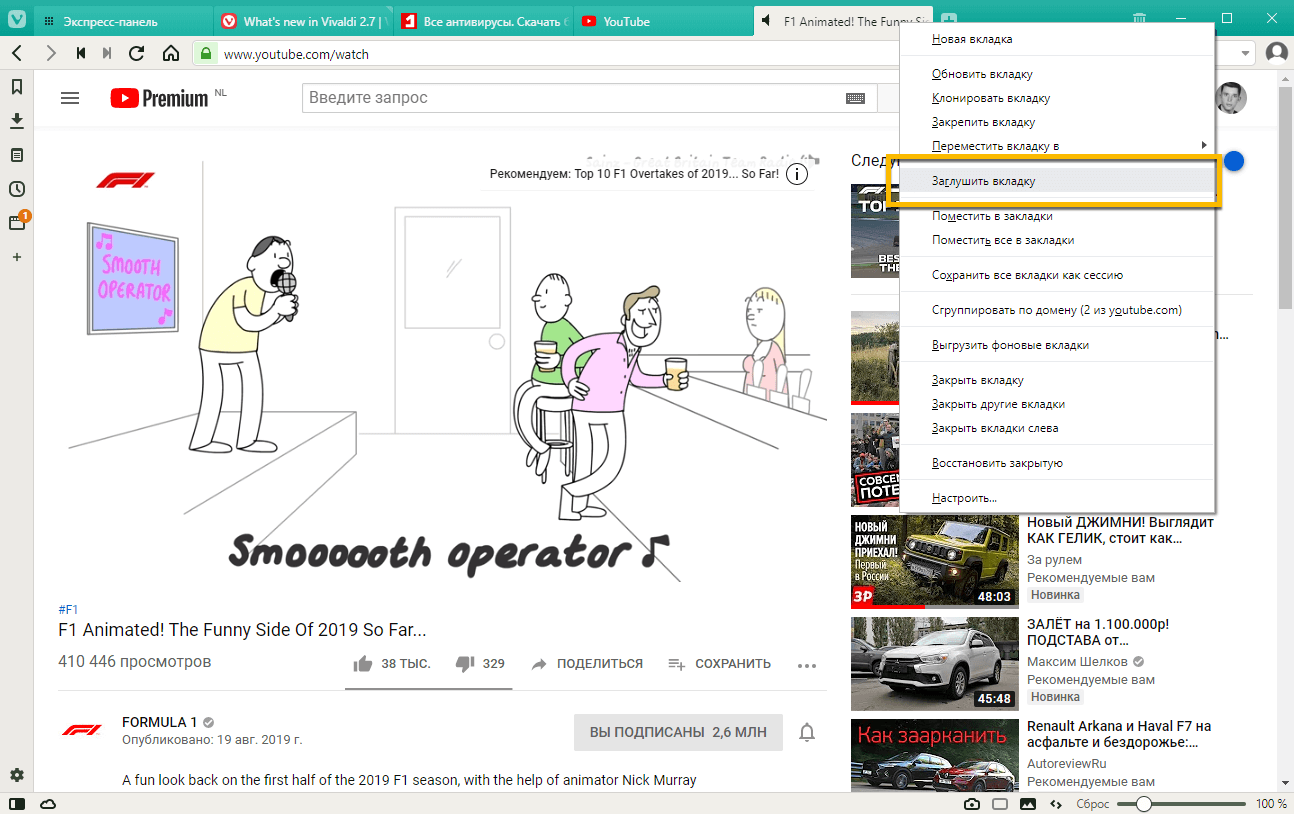The width and height of the screenshot is (1294, 814).
Task: Add a web panel with plus icon
Action: pyautogui.click(x=17, y=257)
